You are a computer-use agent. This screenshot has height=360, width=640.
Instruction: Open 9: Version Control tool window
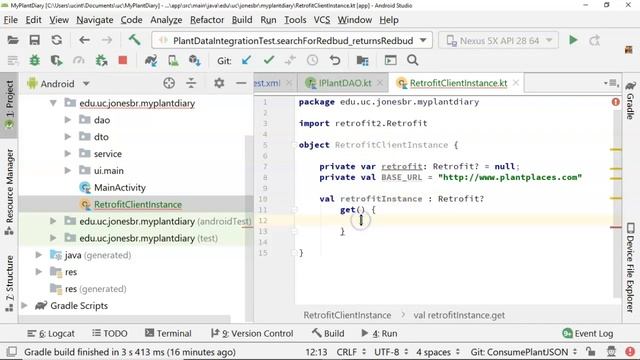252,333
